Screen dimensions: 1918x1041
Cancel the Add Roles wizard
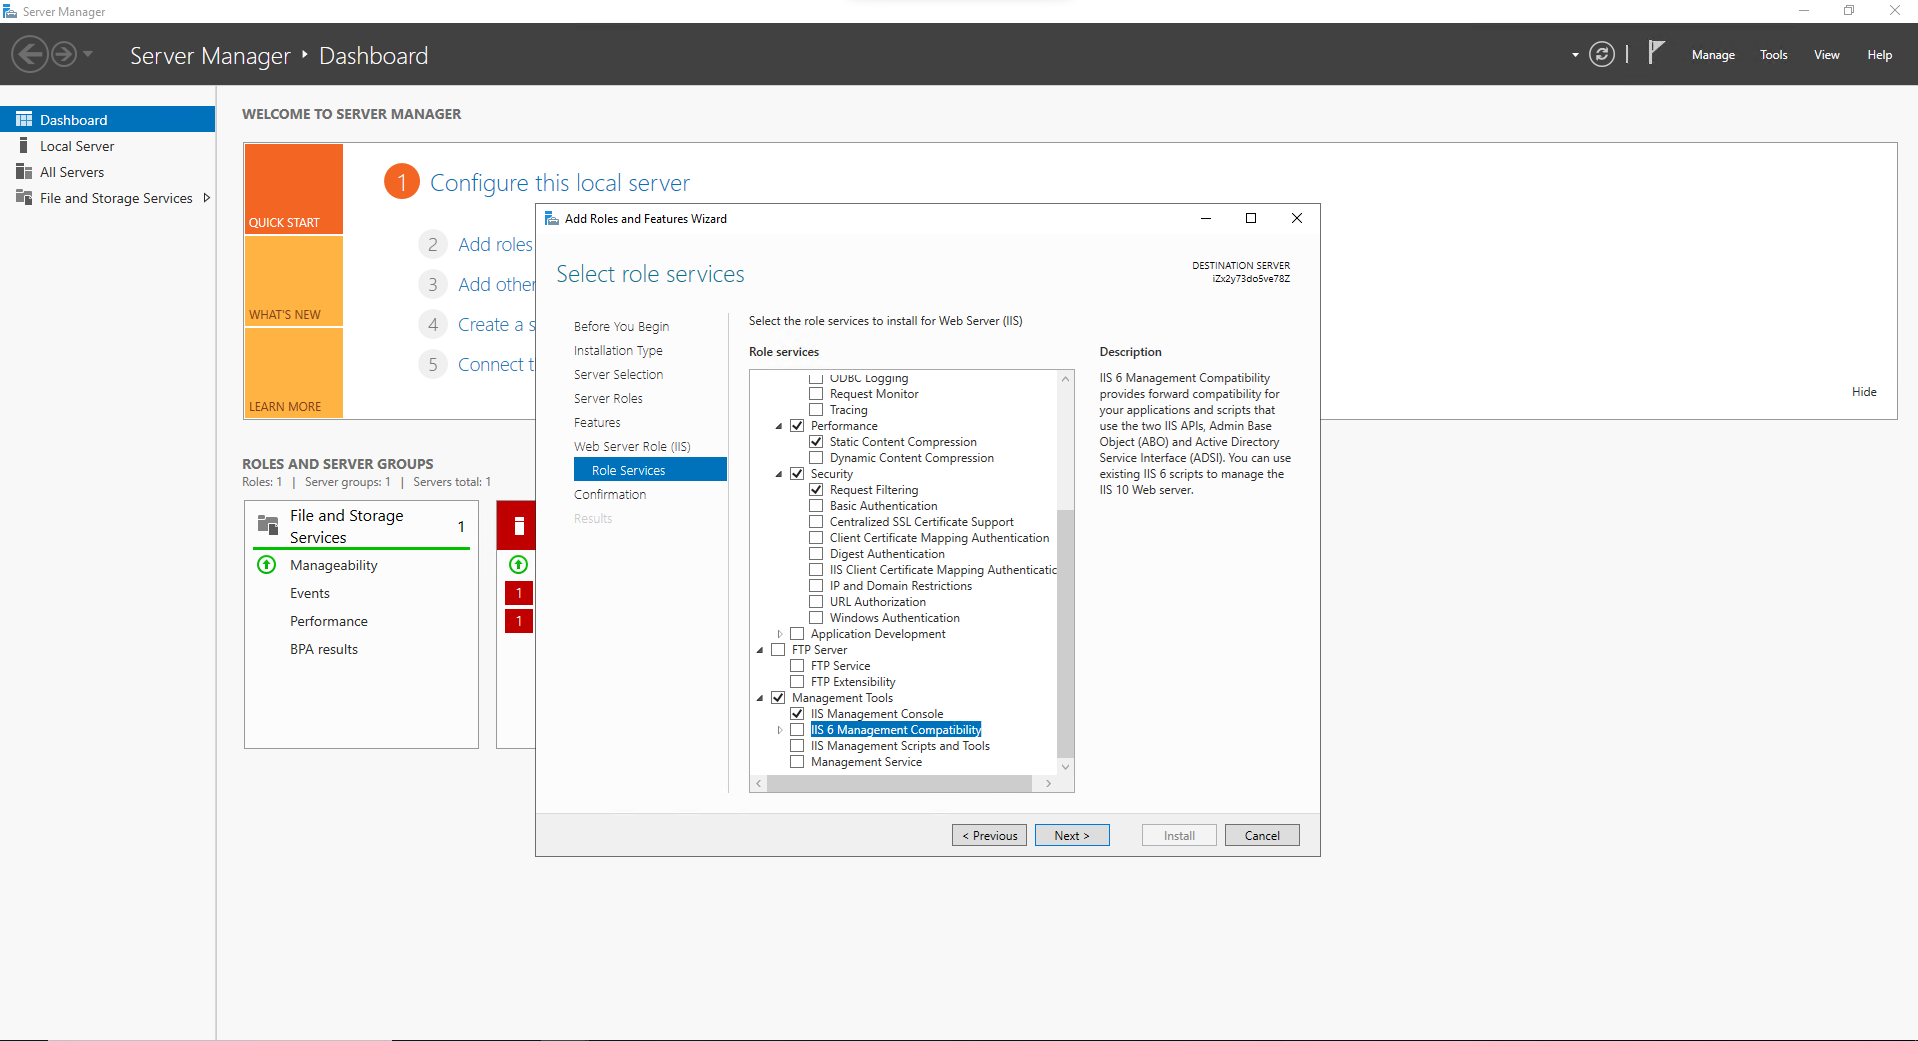coord(1262,835)
